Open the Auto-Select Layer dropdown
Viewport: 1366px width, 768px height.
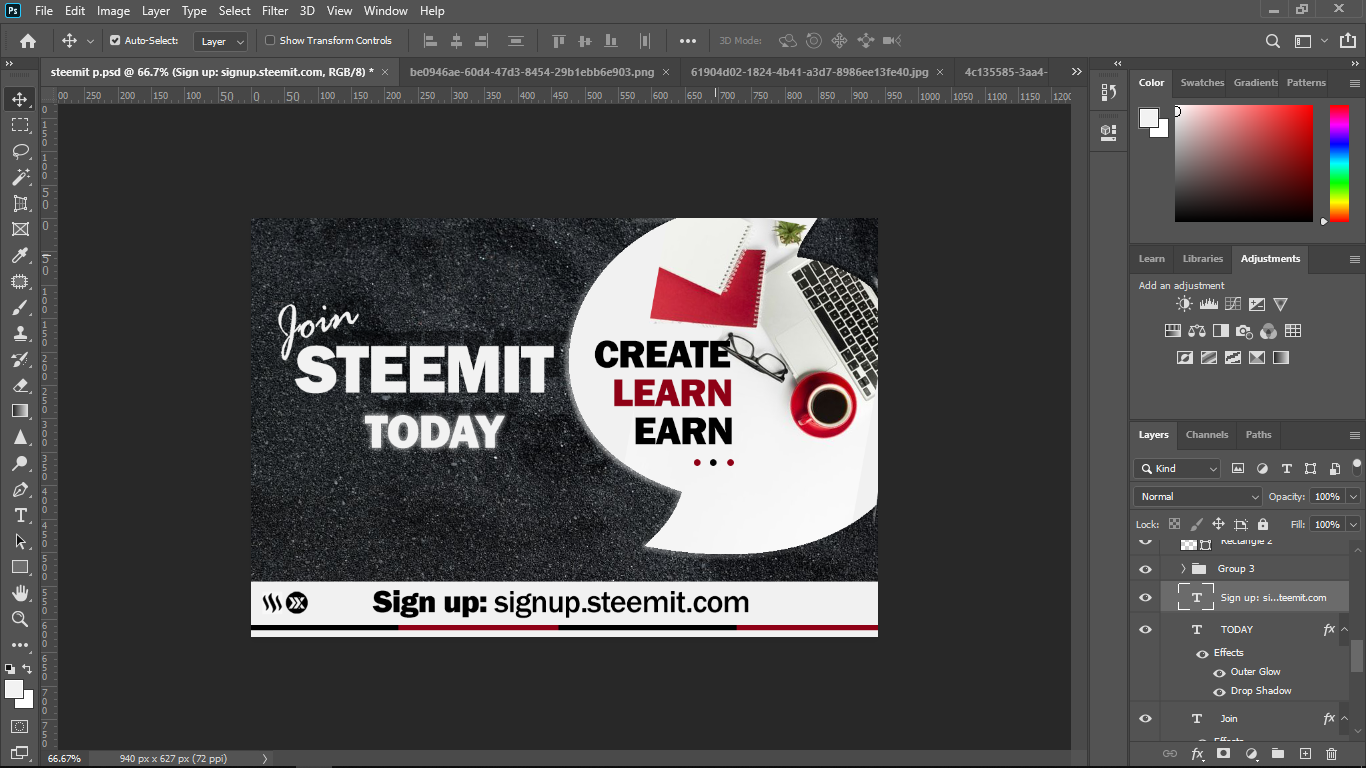click(x=221, y=42)
